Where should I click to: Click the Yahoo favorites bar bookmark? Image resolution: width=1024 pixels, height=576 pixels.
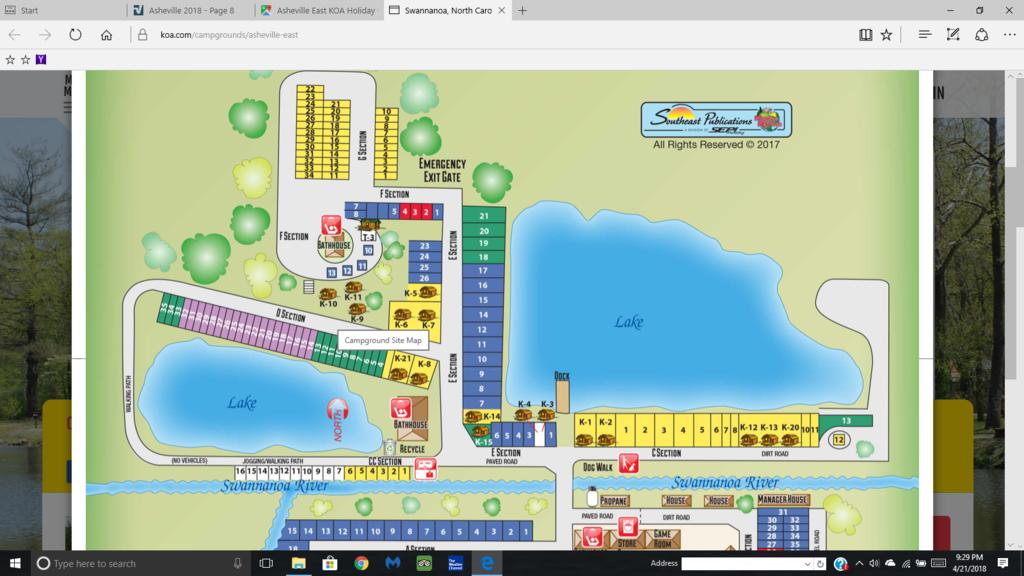pos(40,59)
